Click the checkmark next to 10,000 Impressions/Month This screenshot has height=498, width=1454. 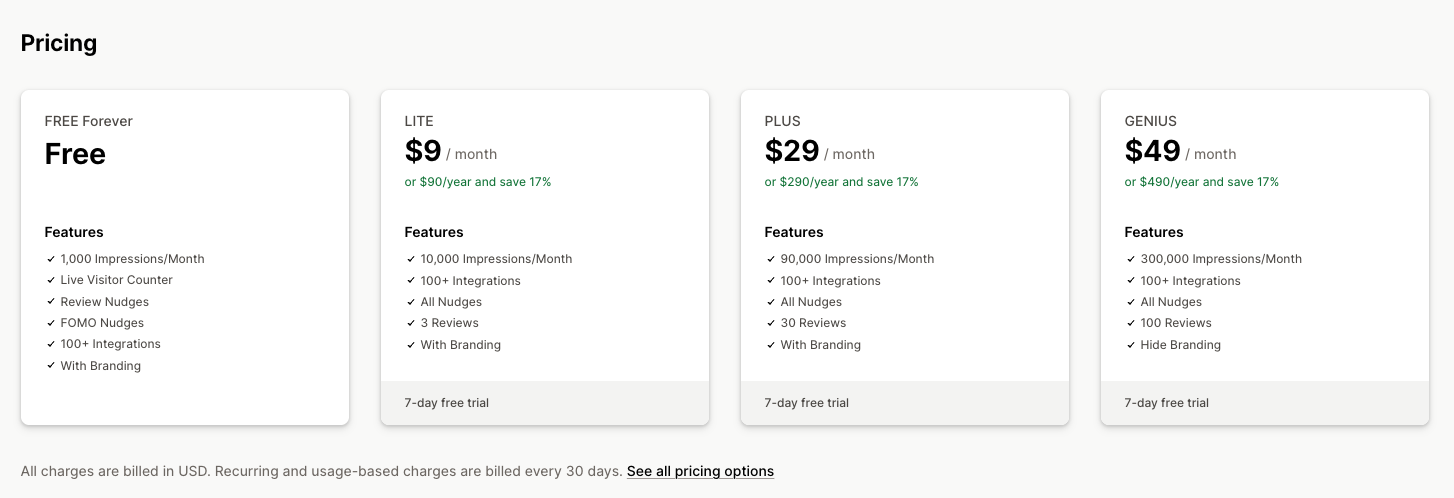pos(410,259)
